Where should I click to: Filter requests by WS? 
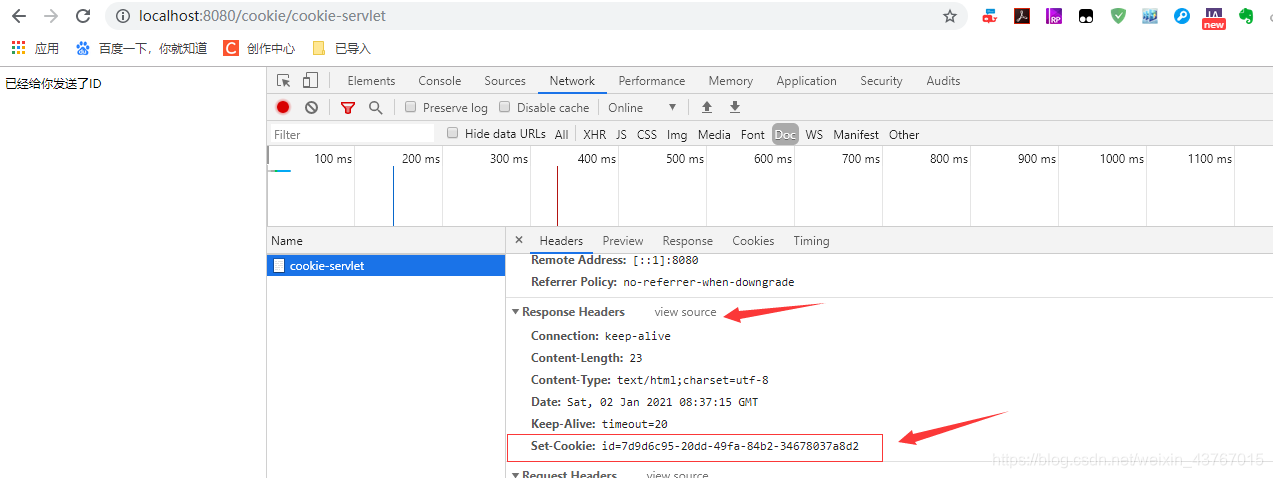[x=814, y=134]
